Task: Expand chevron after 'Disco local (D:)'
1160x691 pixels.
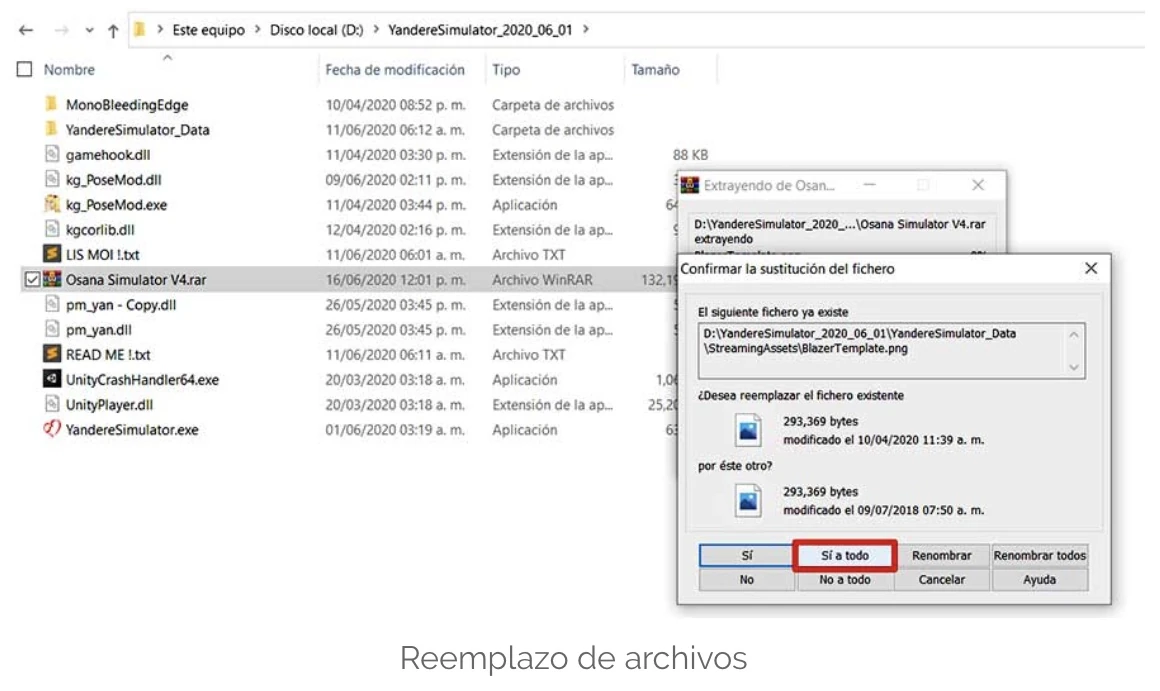Action: pyautogui.click(x=376, y=30)
